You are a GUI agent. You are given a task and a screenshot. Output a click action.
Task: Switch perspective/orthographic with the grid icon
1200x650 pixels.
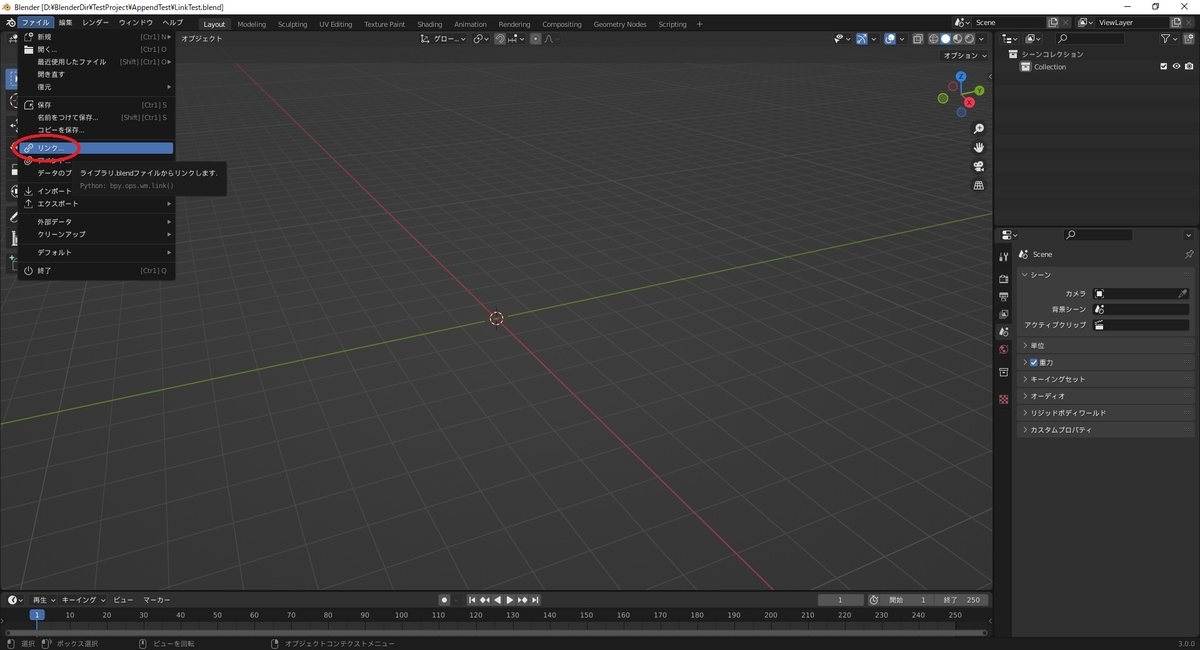tap(979, 185)
